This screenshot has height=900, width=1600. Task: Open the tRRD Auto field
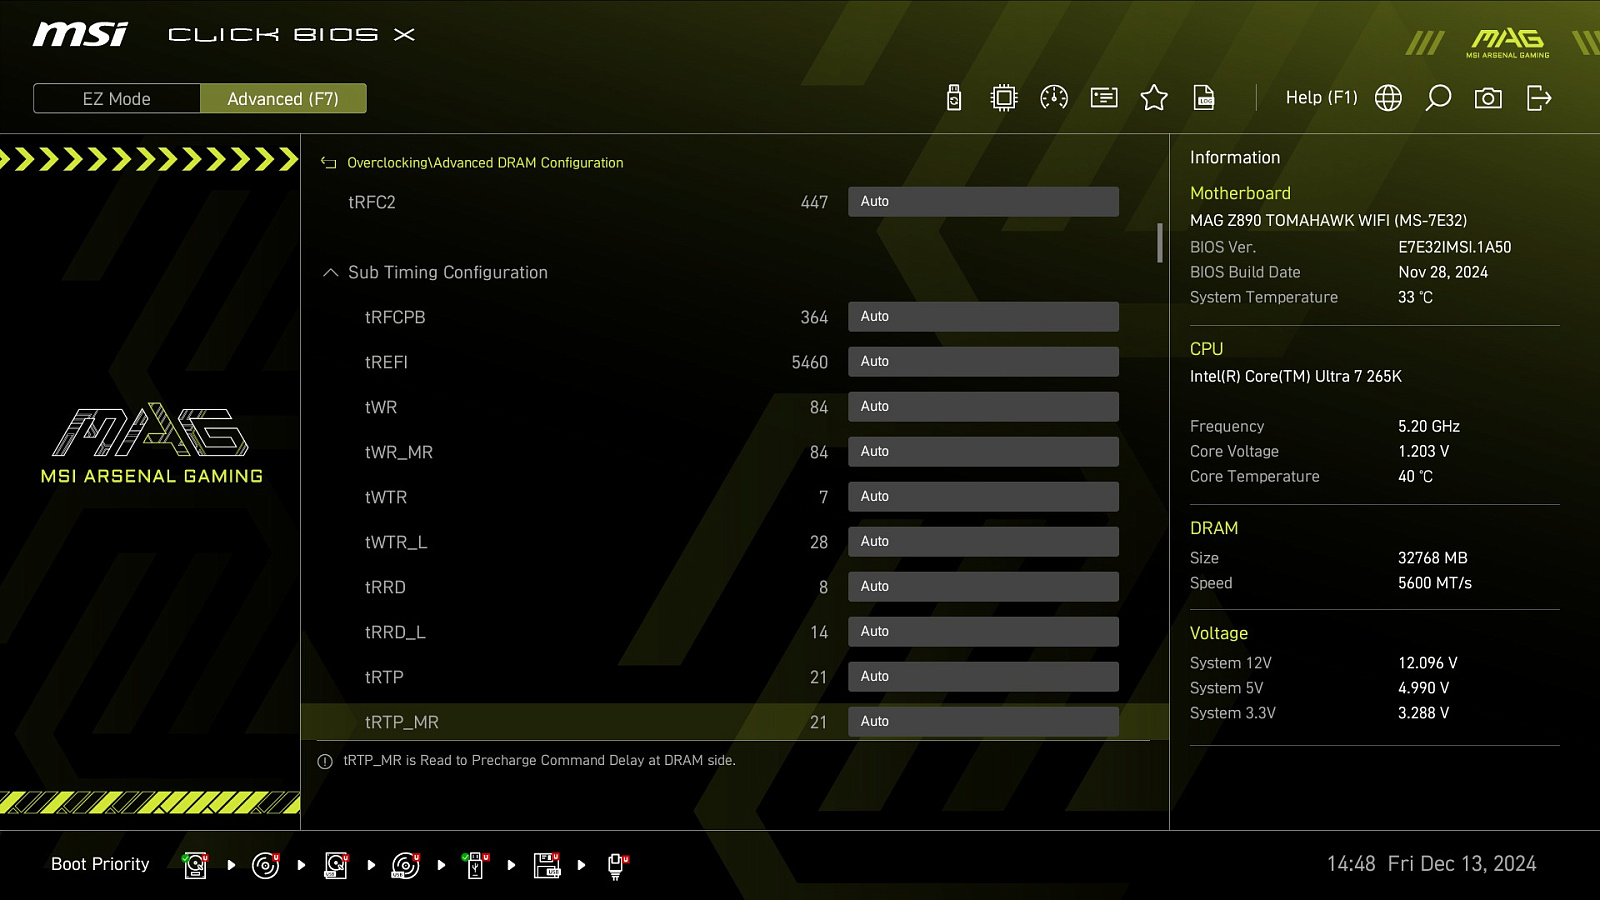click(983, 587)
